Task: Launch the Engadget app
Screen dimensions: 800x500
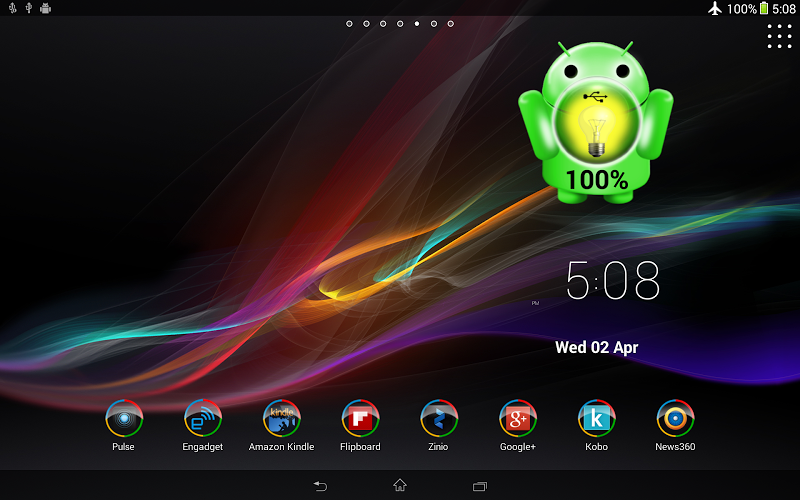Action: pyautogui.click(x=203, y=418)
